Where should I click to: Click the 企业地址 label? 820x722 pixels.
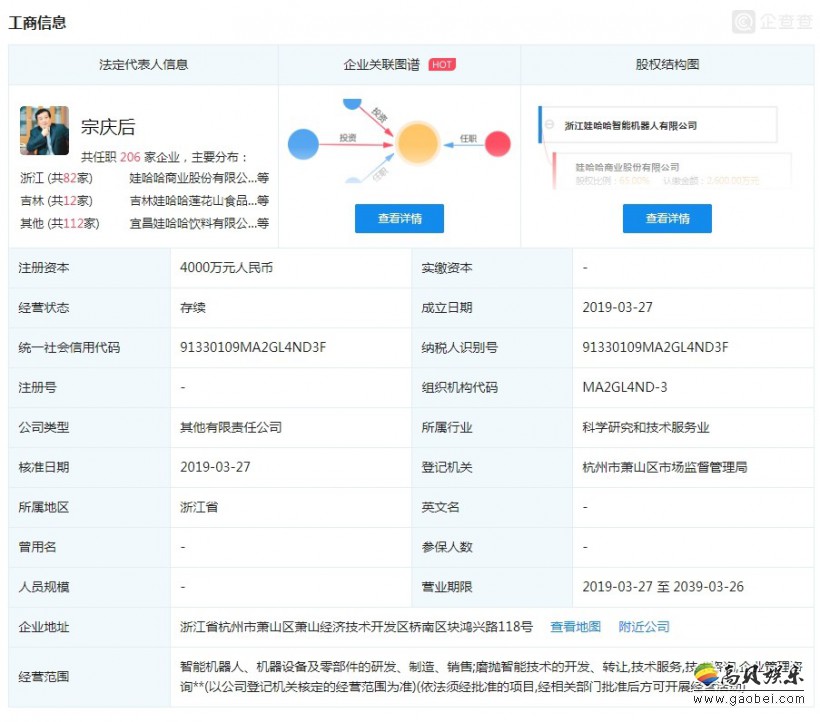[44, 626]
